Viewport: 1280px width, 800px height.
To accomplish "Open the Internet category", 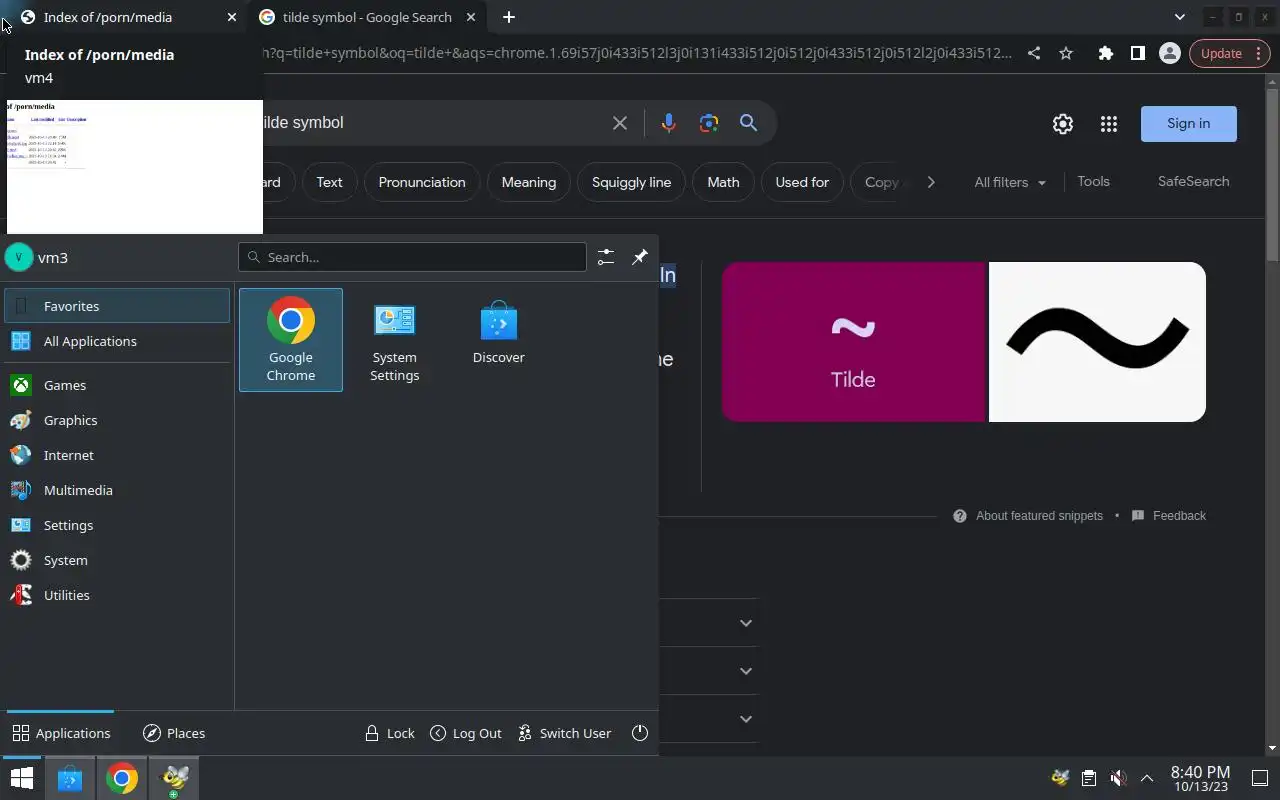I will point(117,455).
